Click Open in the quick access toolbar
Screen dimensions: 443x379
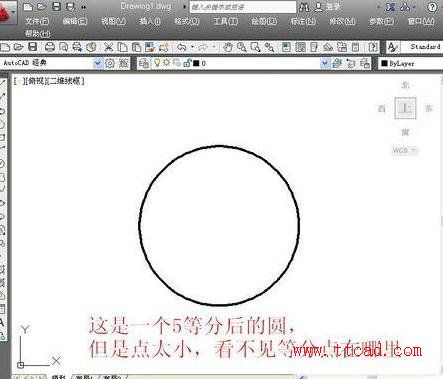click(42, 7)
